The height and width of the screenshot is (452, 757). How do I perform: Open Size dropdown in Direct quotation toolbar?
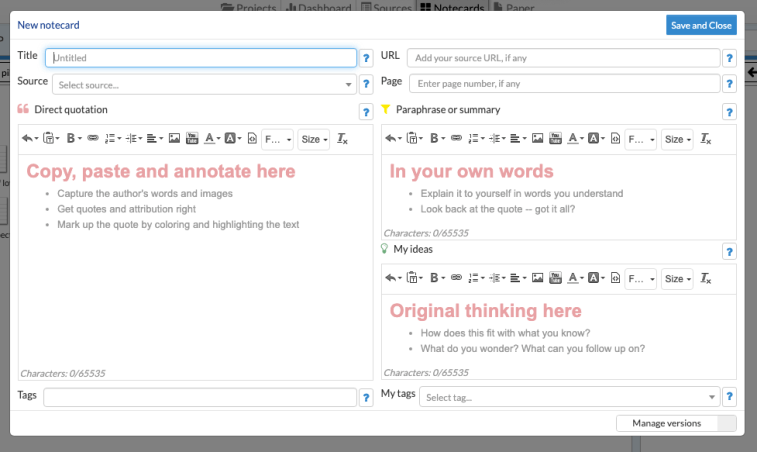[314, 140]
